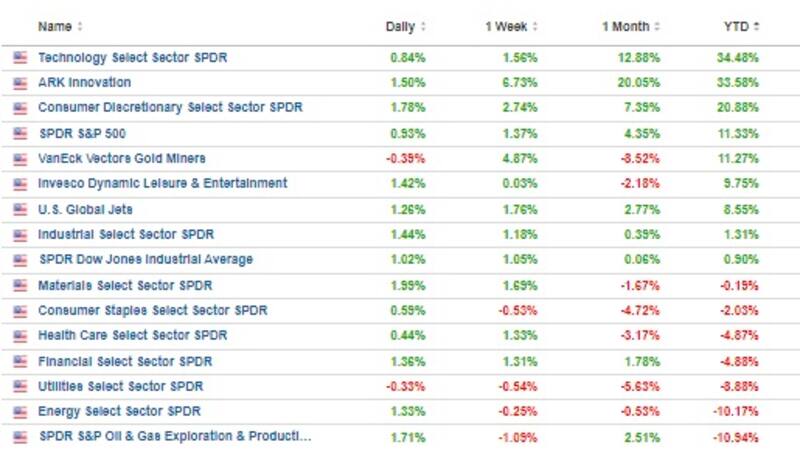This screenshot has width=800, height=456.
Task: Click the flag icon next to Health Care Select Sector SPDR
Action: click(x=20, y=335)
